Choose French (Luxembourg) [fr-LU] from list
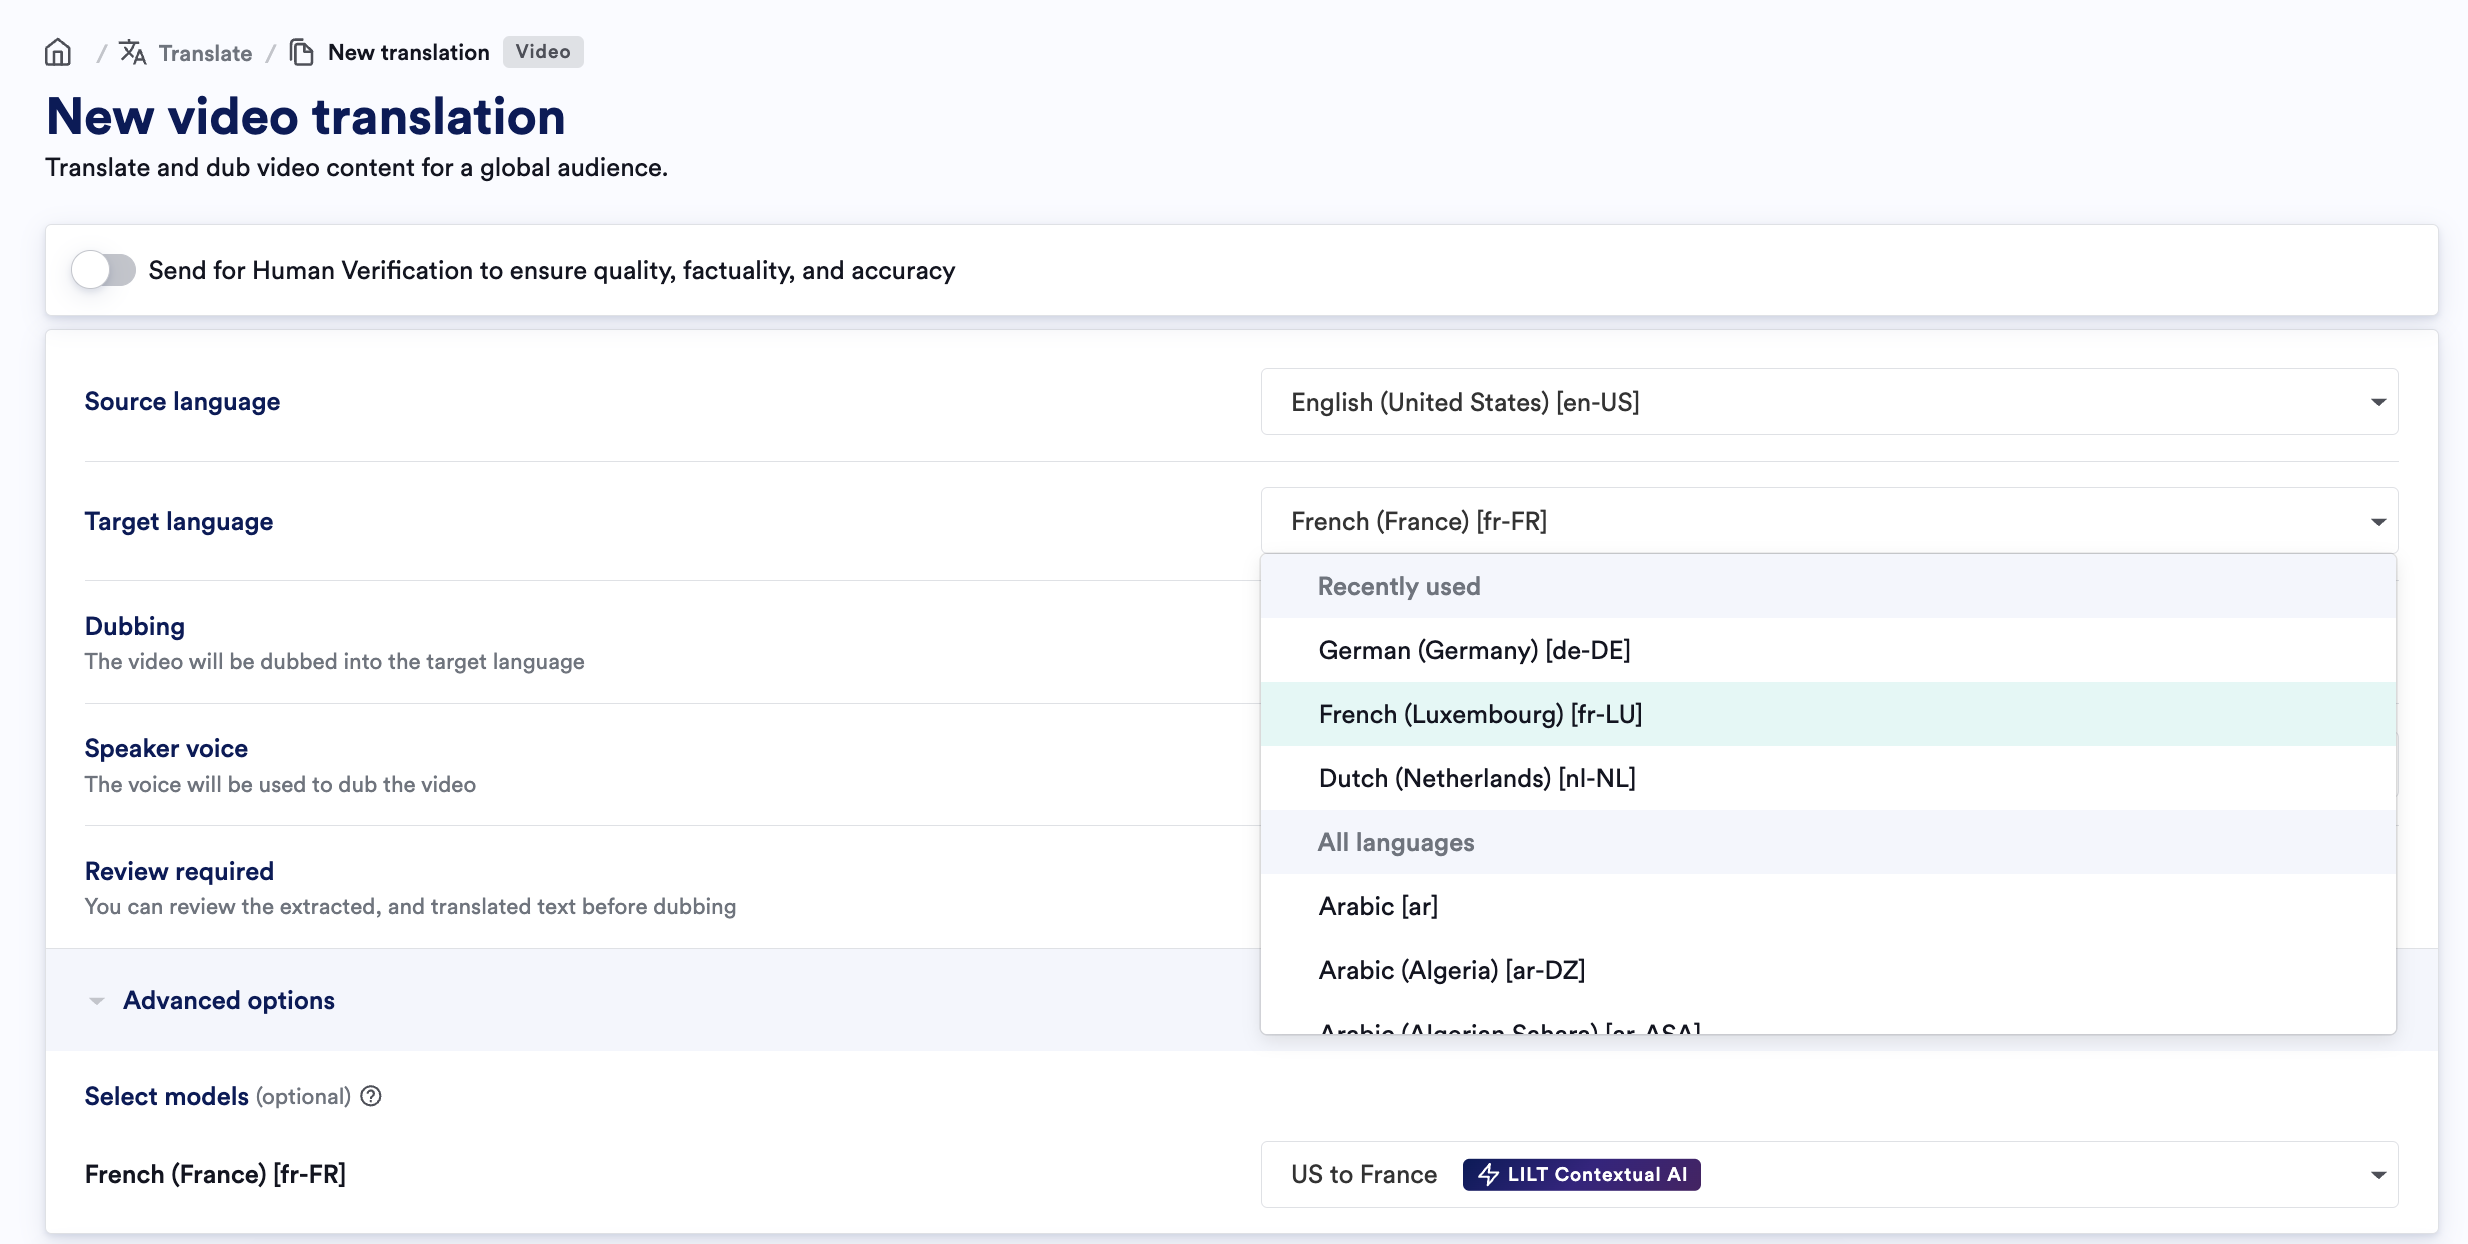Screen dimensions: 2468x1244 pyautogui.click(x=1480, y=714)
